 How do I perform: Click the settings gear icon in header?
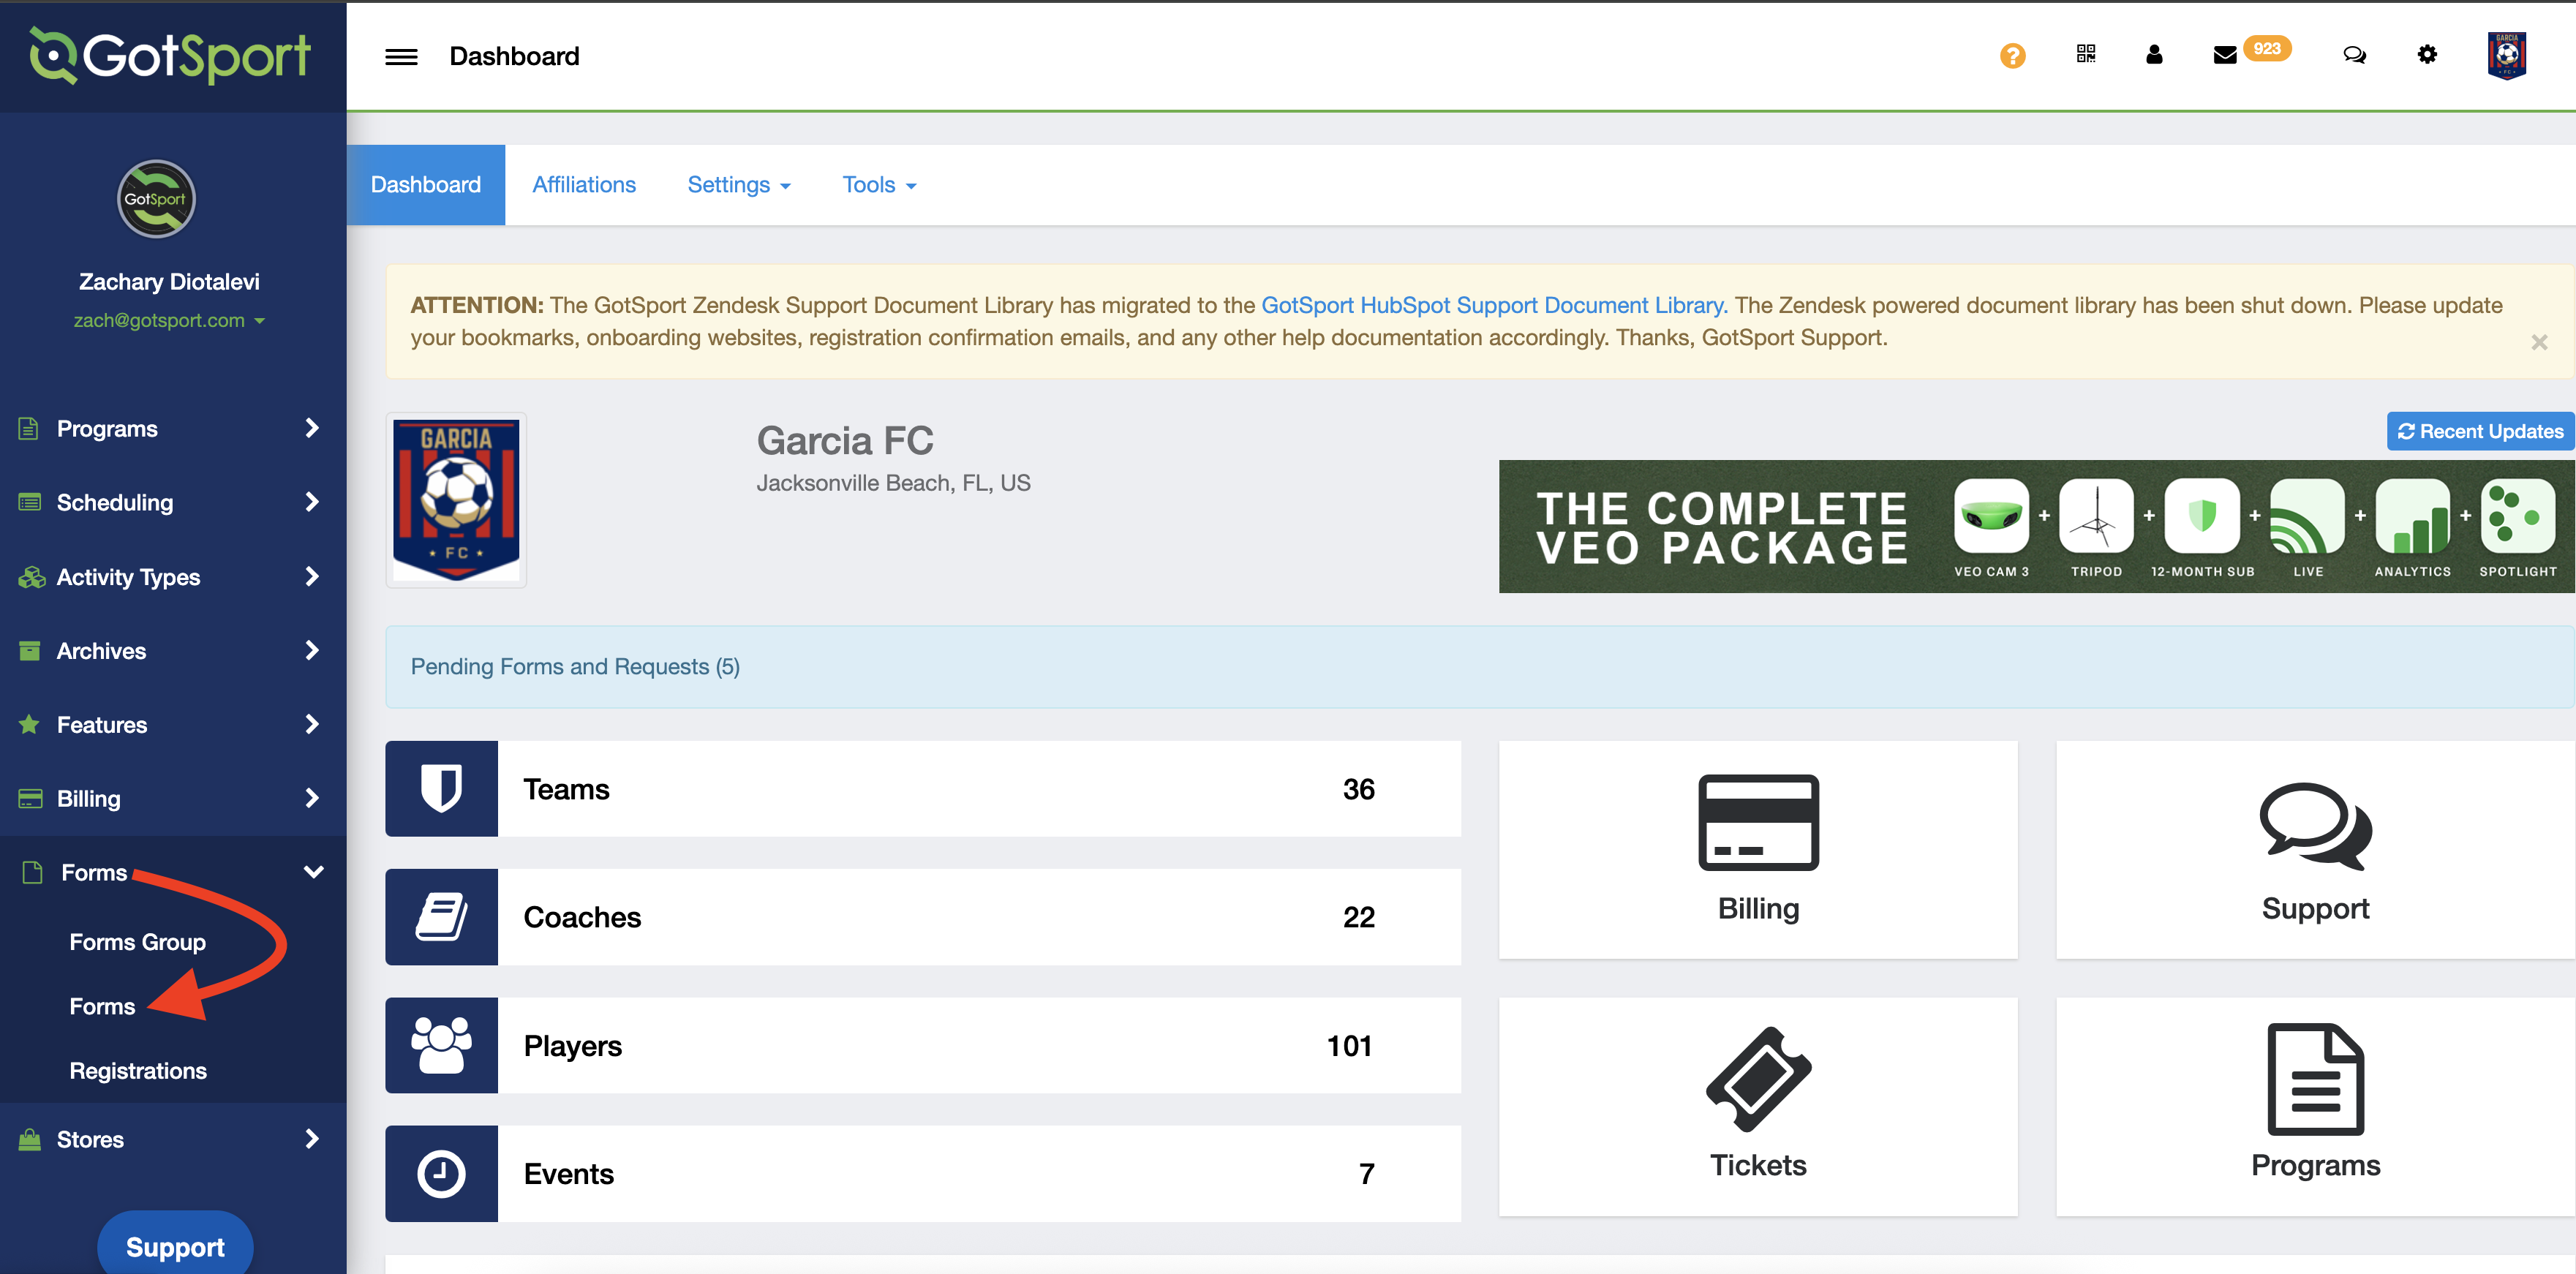(x=2427, y=55)
